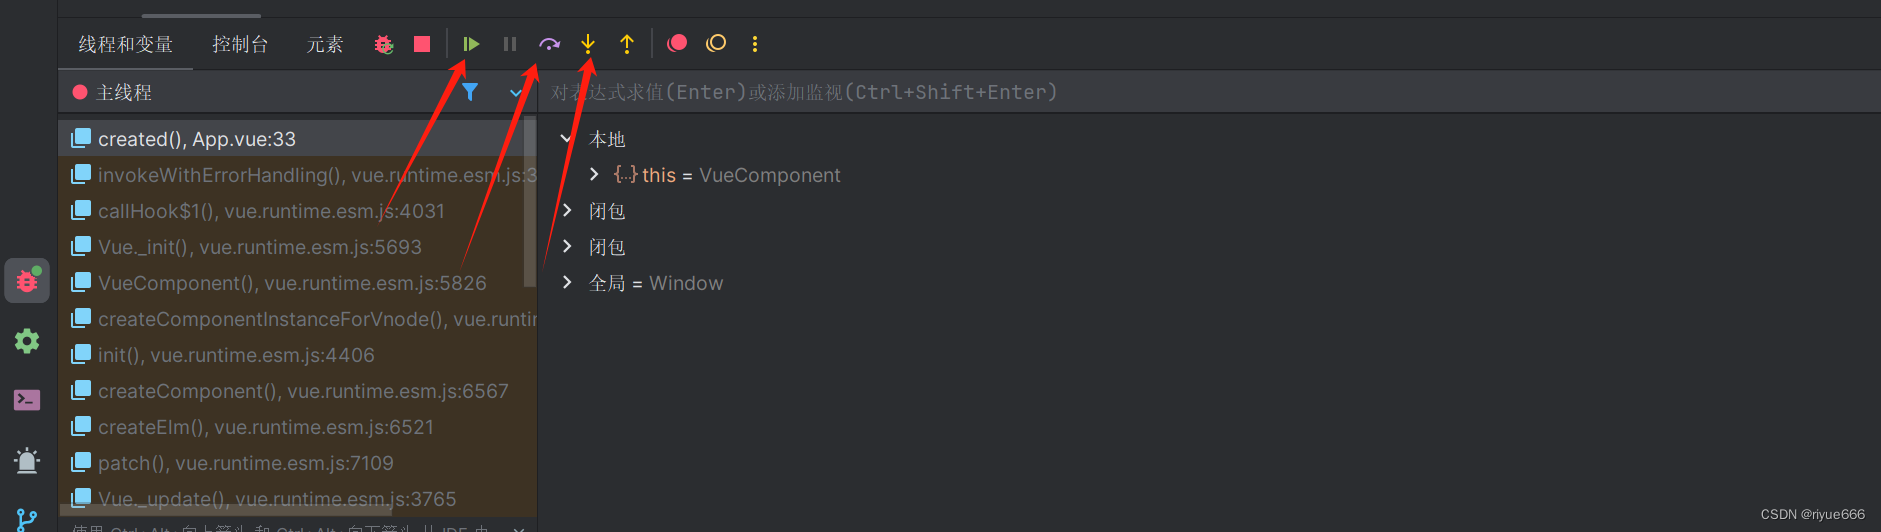The image size is (1881, 532).
Task: Toggle the frames filter funnel icon
Action: 470,92
